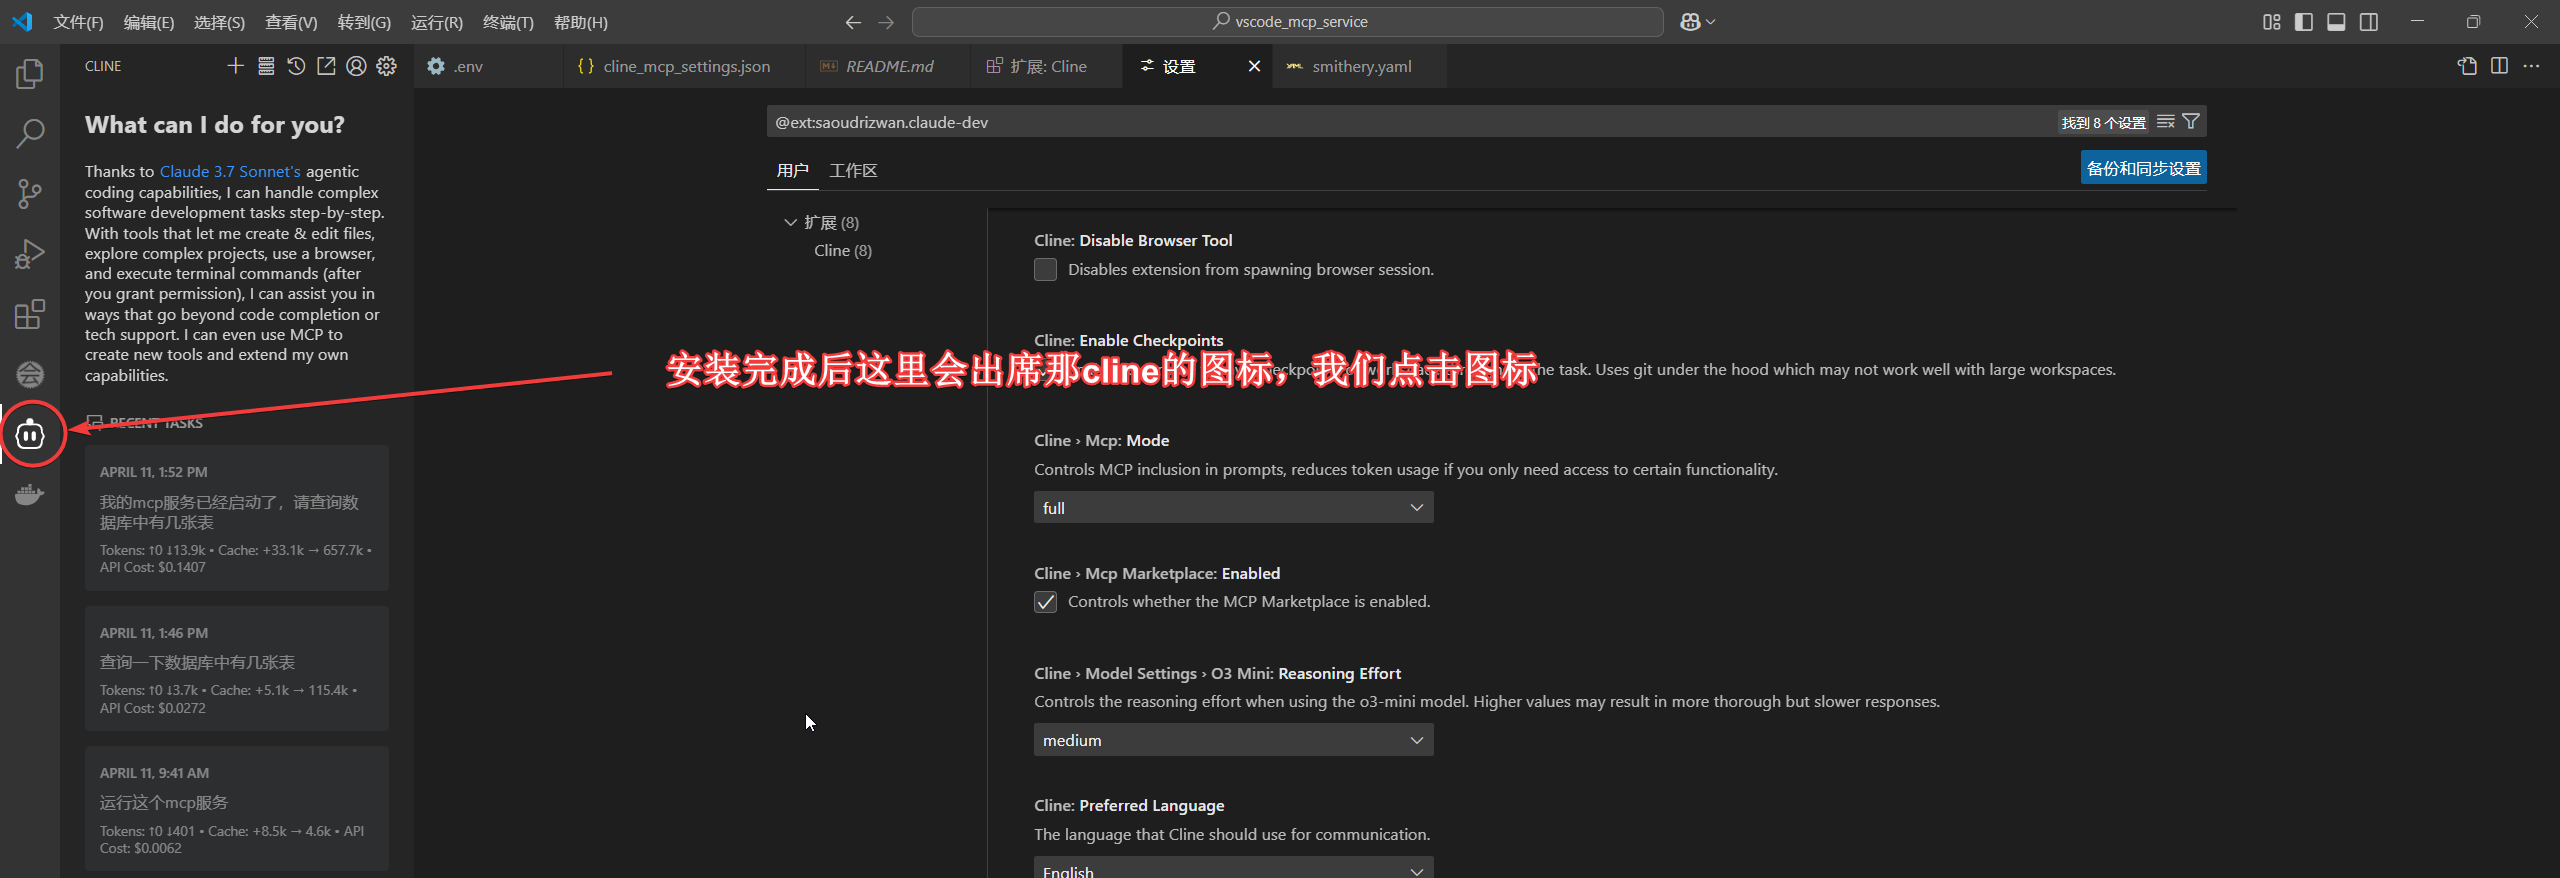Open the 查看(V) menu
The height and width of the screenshot is (878, 2560).
[x=291, y=22]
